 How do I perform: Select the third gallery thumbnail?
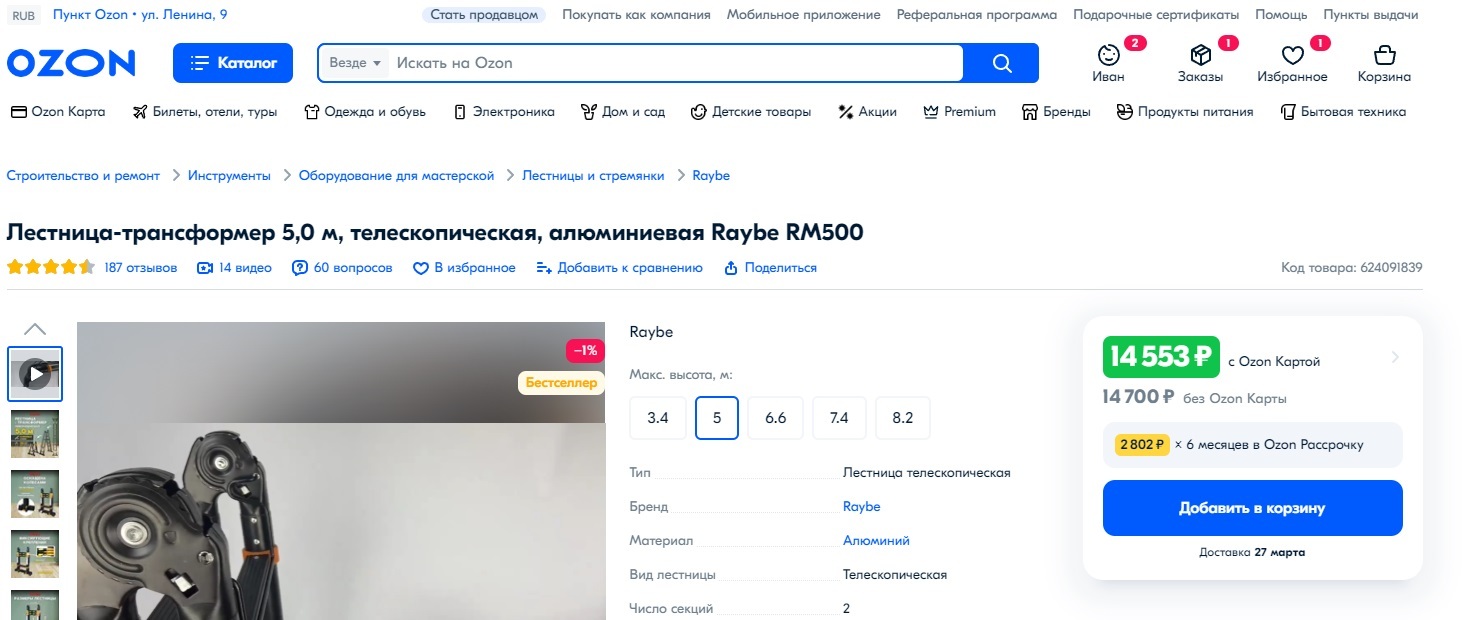click(x=35, y=494)
